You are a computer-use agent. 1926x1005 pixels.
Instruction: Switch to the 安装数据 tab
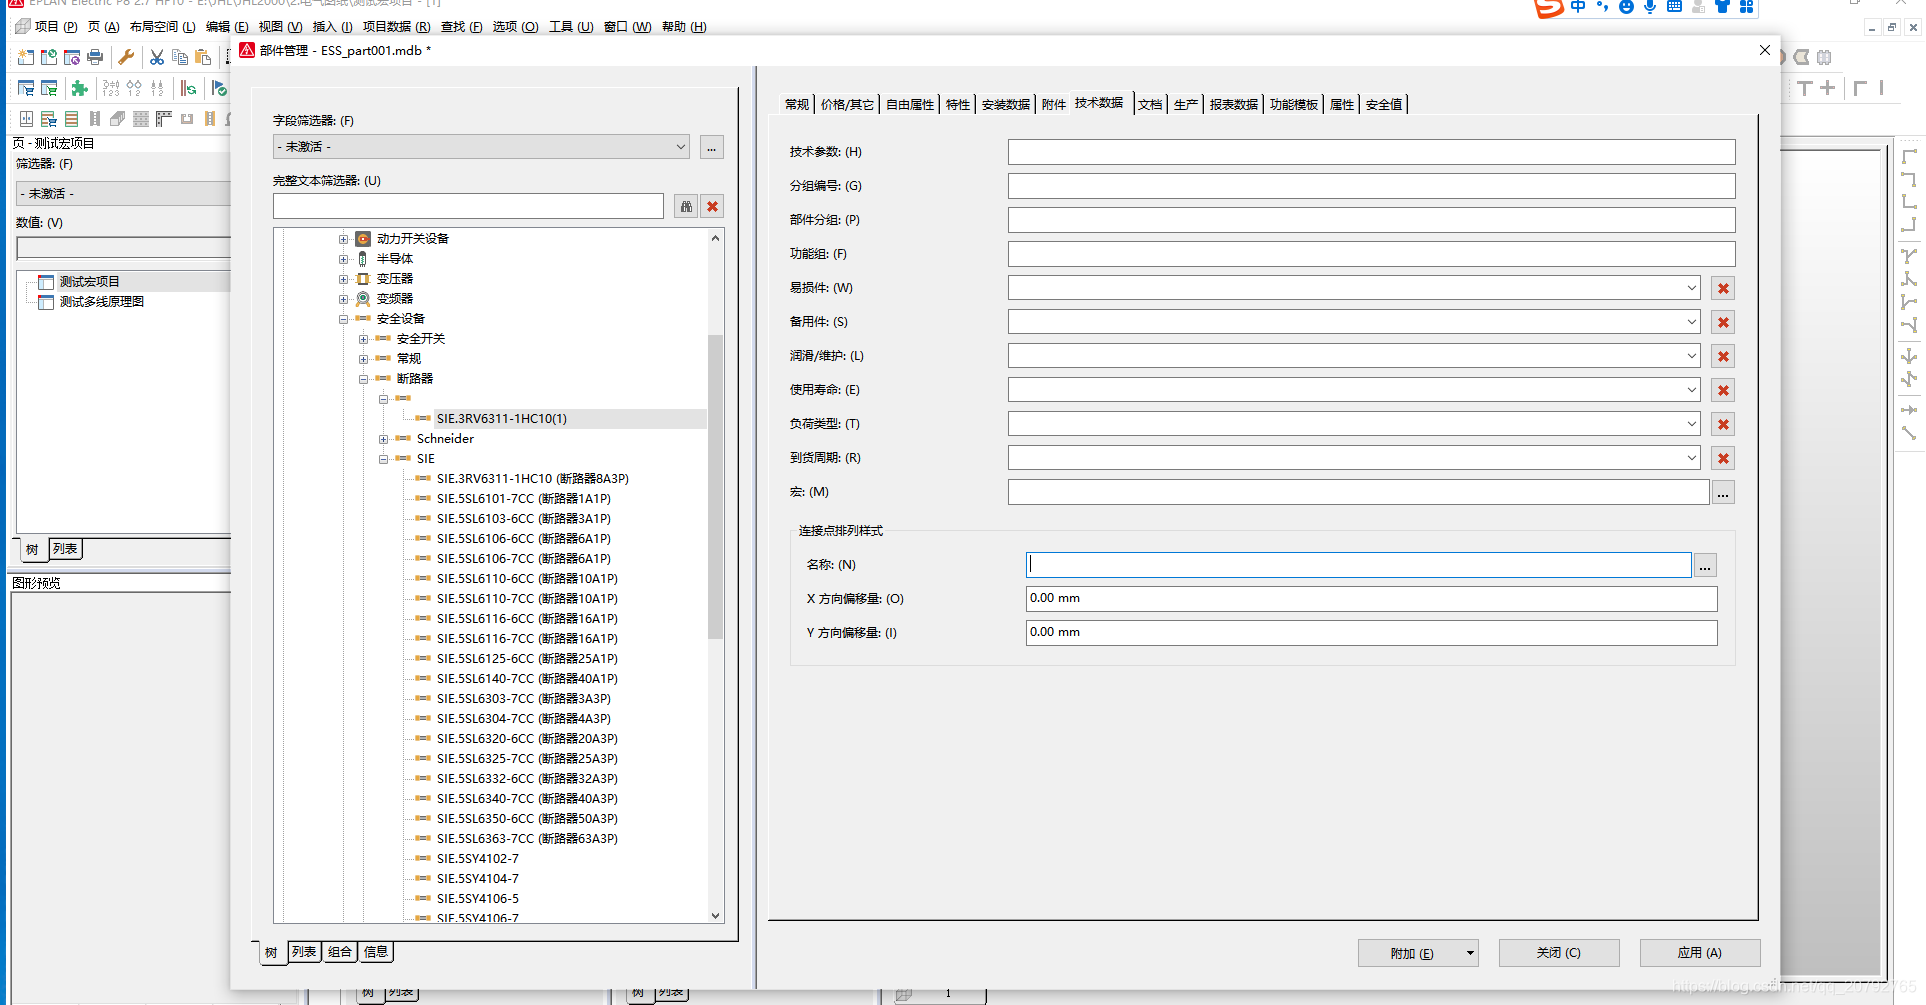click(1005, 105)
